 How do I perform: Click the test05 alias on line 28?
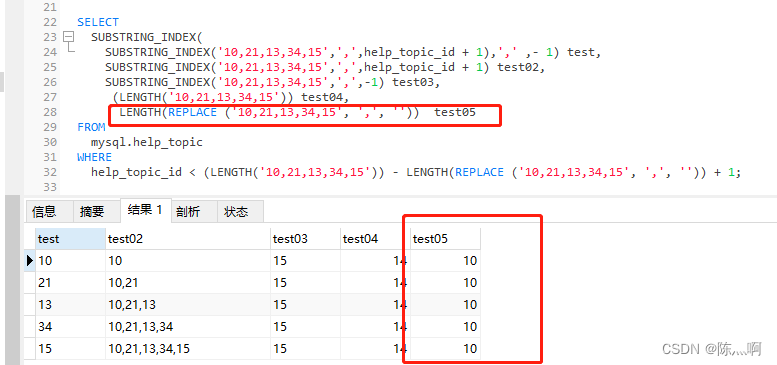pos(455,112)
